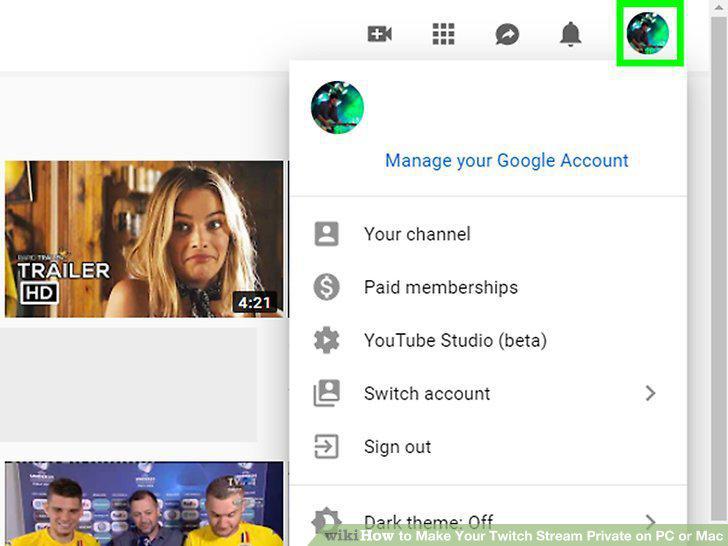Click the 4:21 duration badge
This screenshot has width=728, height=546.
coord(254,303)
